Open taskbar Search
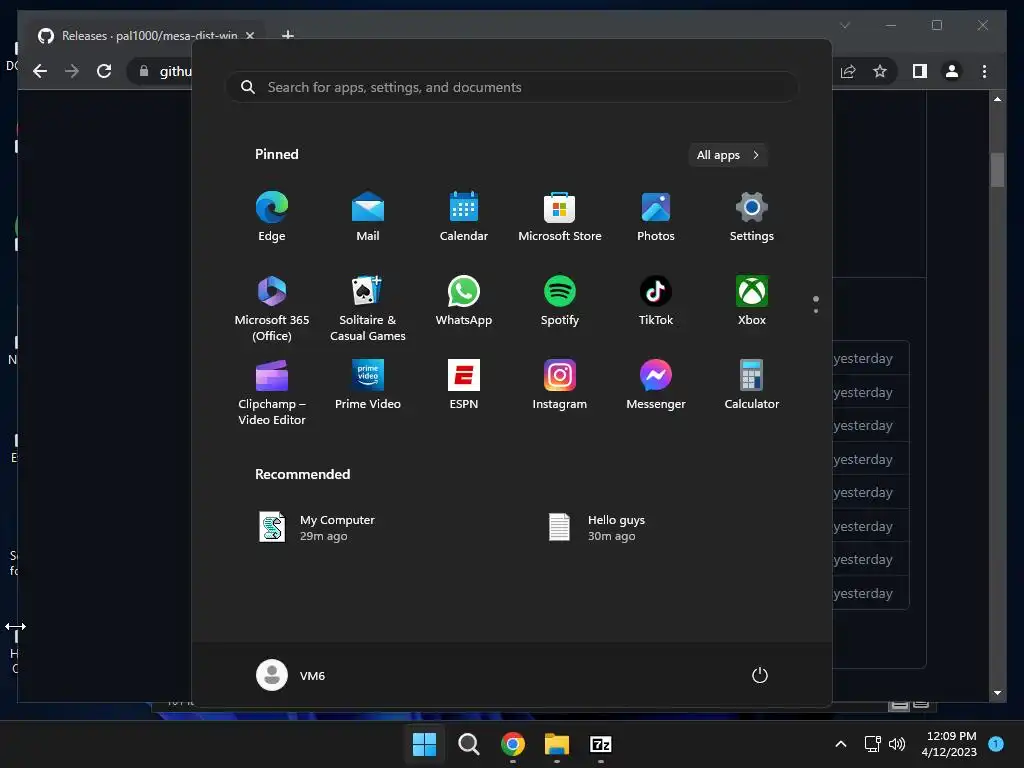Image resolution: width=1024 pixels, height=768 pixels. pyautogui.click(x=468, y=744)
